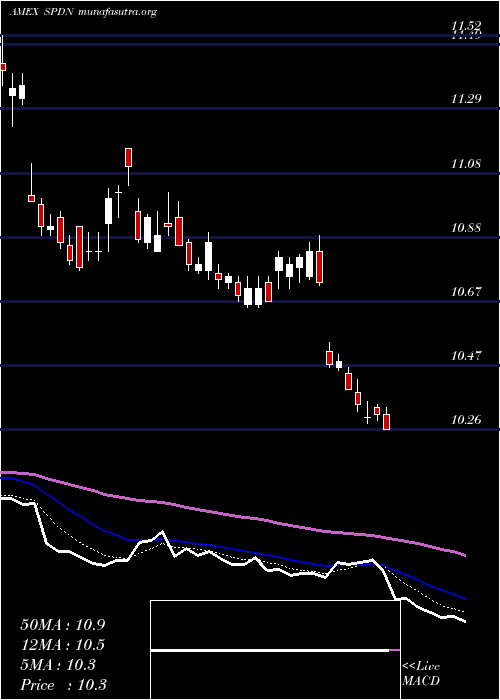The height and width of the screenshot is (700, 500).
Task: Click the 10.88 price level label
Action: point(466,228)
